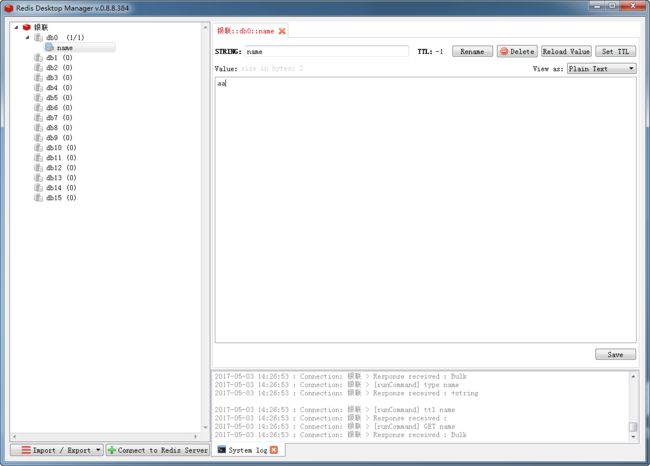
Task: Select the db15 (0) tree label
Action: (61, 198)
